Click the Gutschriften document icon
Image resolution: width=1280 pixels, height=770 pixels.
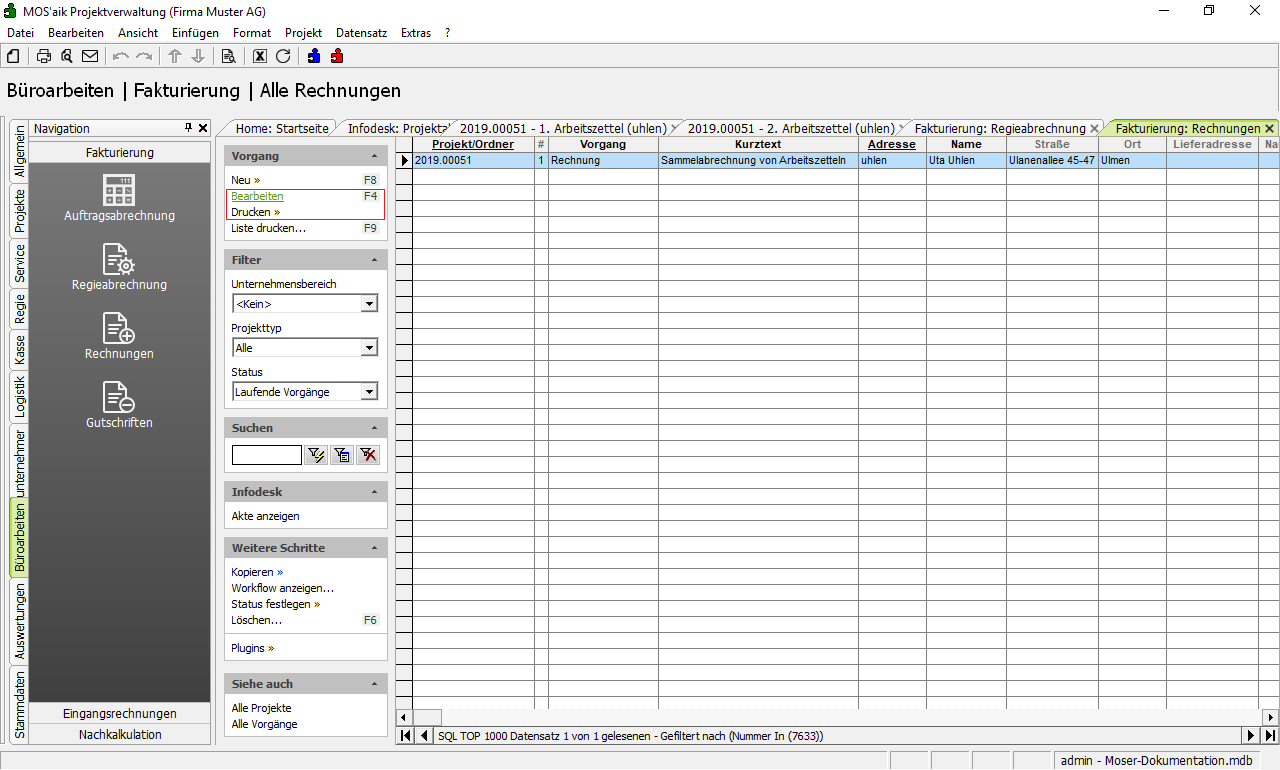tap(119, 398)
